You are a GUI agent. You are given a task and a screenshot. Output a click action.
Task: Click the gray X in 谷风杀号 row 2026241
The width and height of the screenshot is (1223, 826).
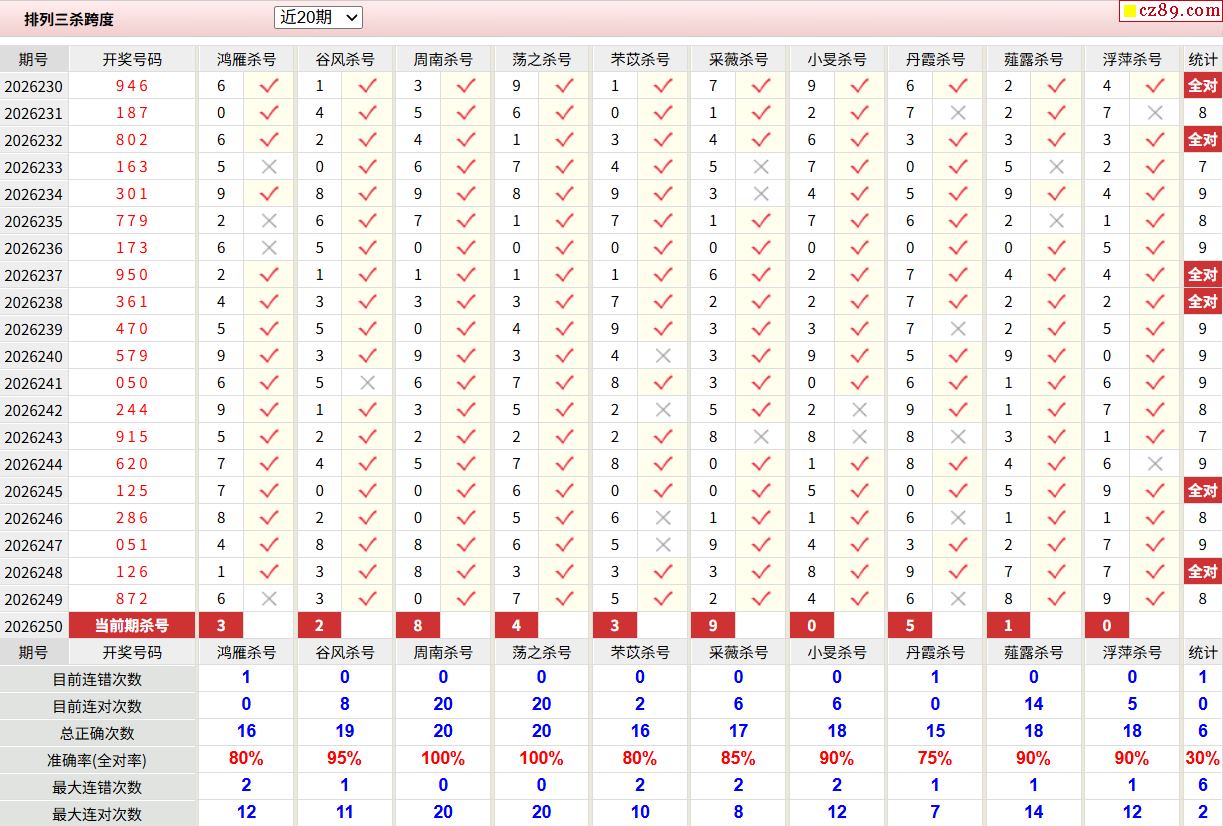(x=367, y=383)
